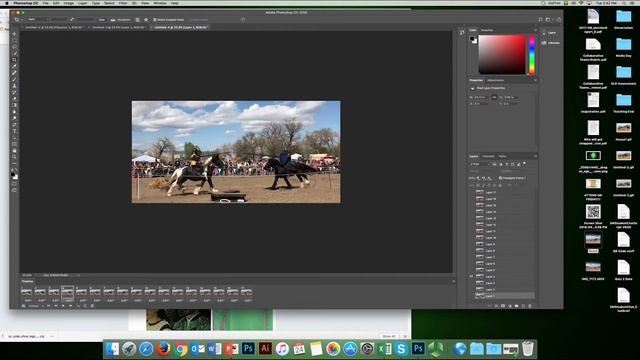Screen dimensions: 640x360
Task: Switch to the Channels tab
Action: (x=488, y=156)
